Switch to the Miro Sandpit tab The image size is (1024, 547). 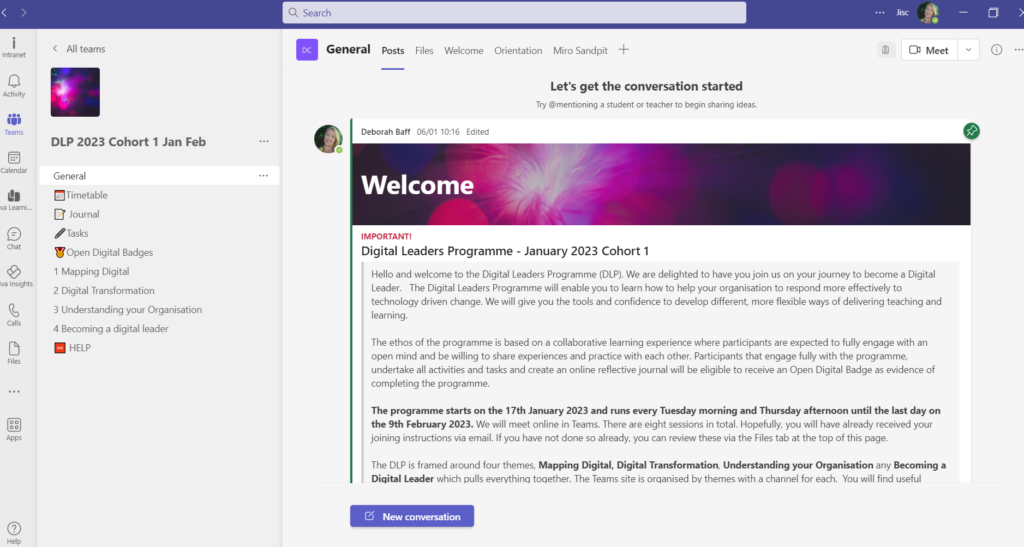(580, 50)
